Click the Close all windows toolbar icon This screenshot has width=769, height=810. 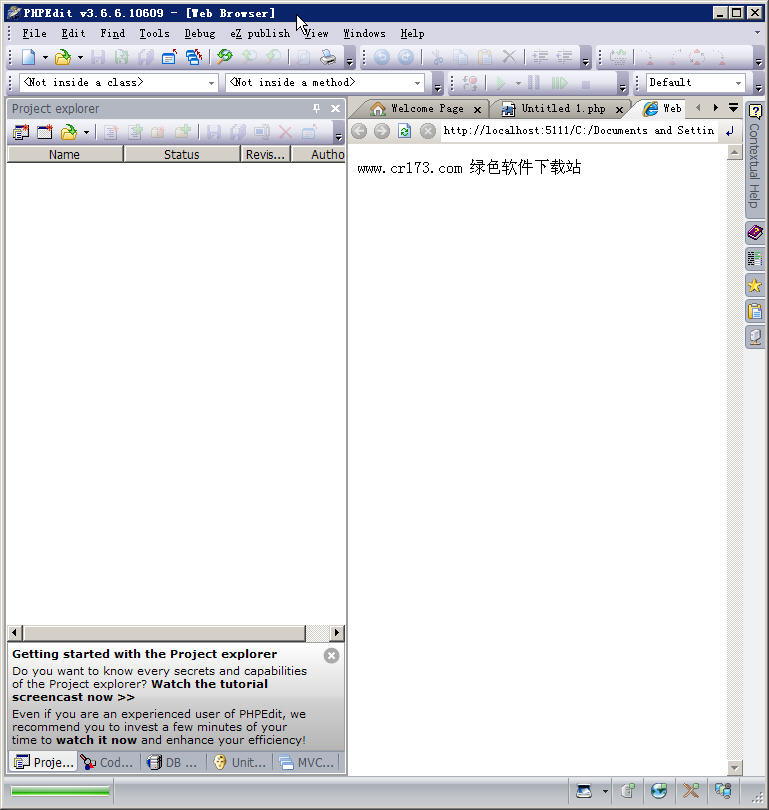tap(194, 57)
